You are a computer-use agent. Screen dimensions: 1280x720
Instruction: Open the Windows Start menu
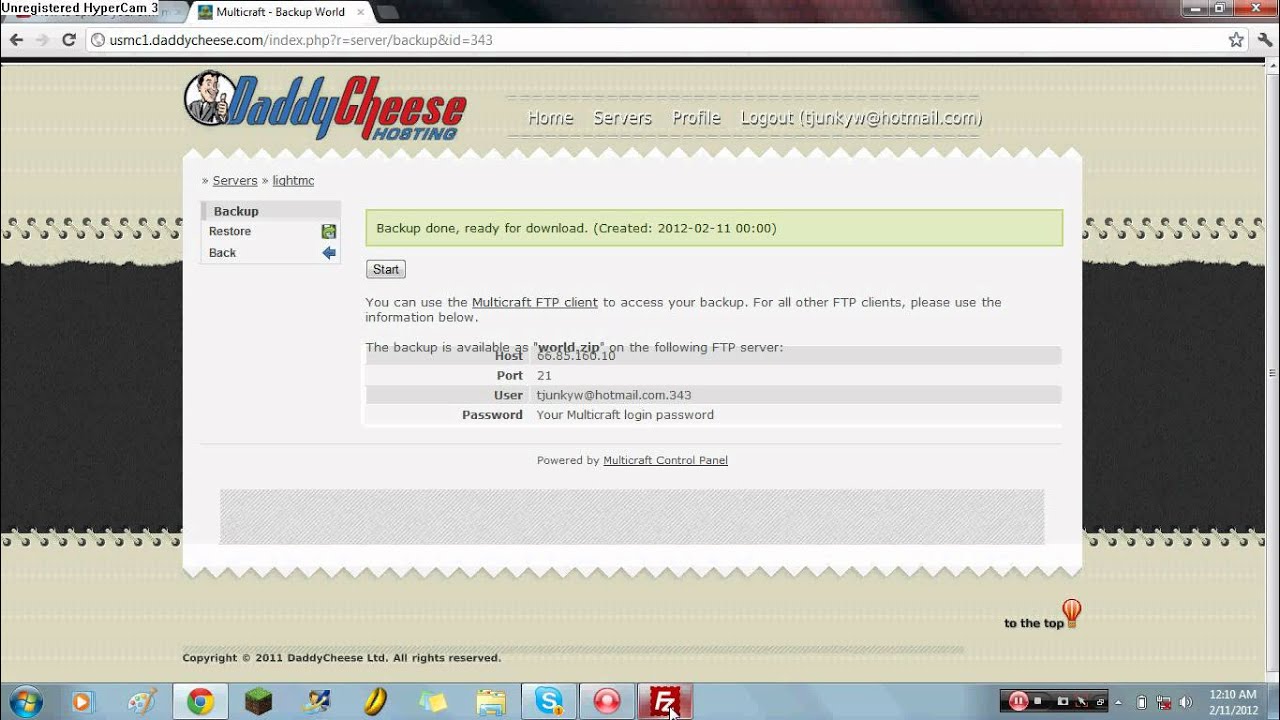[24, 702]
